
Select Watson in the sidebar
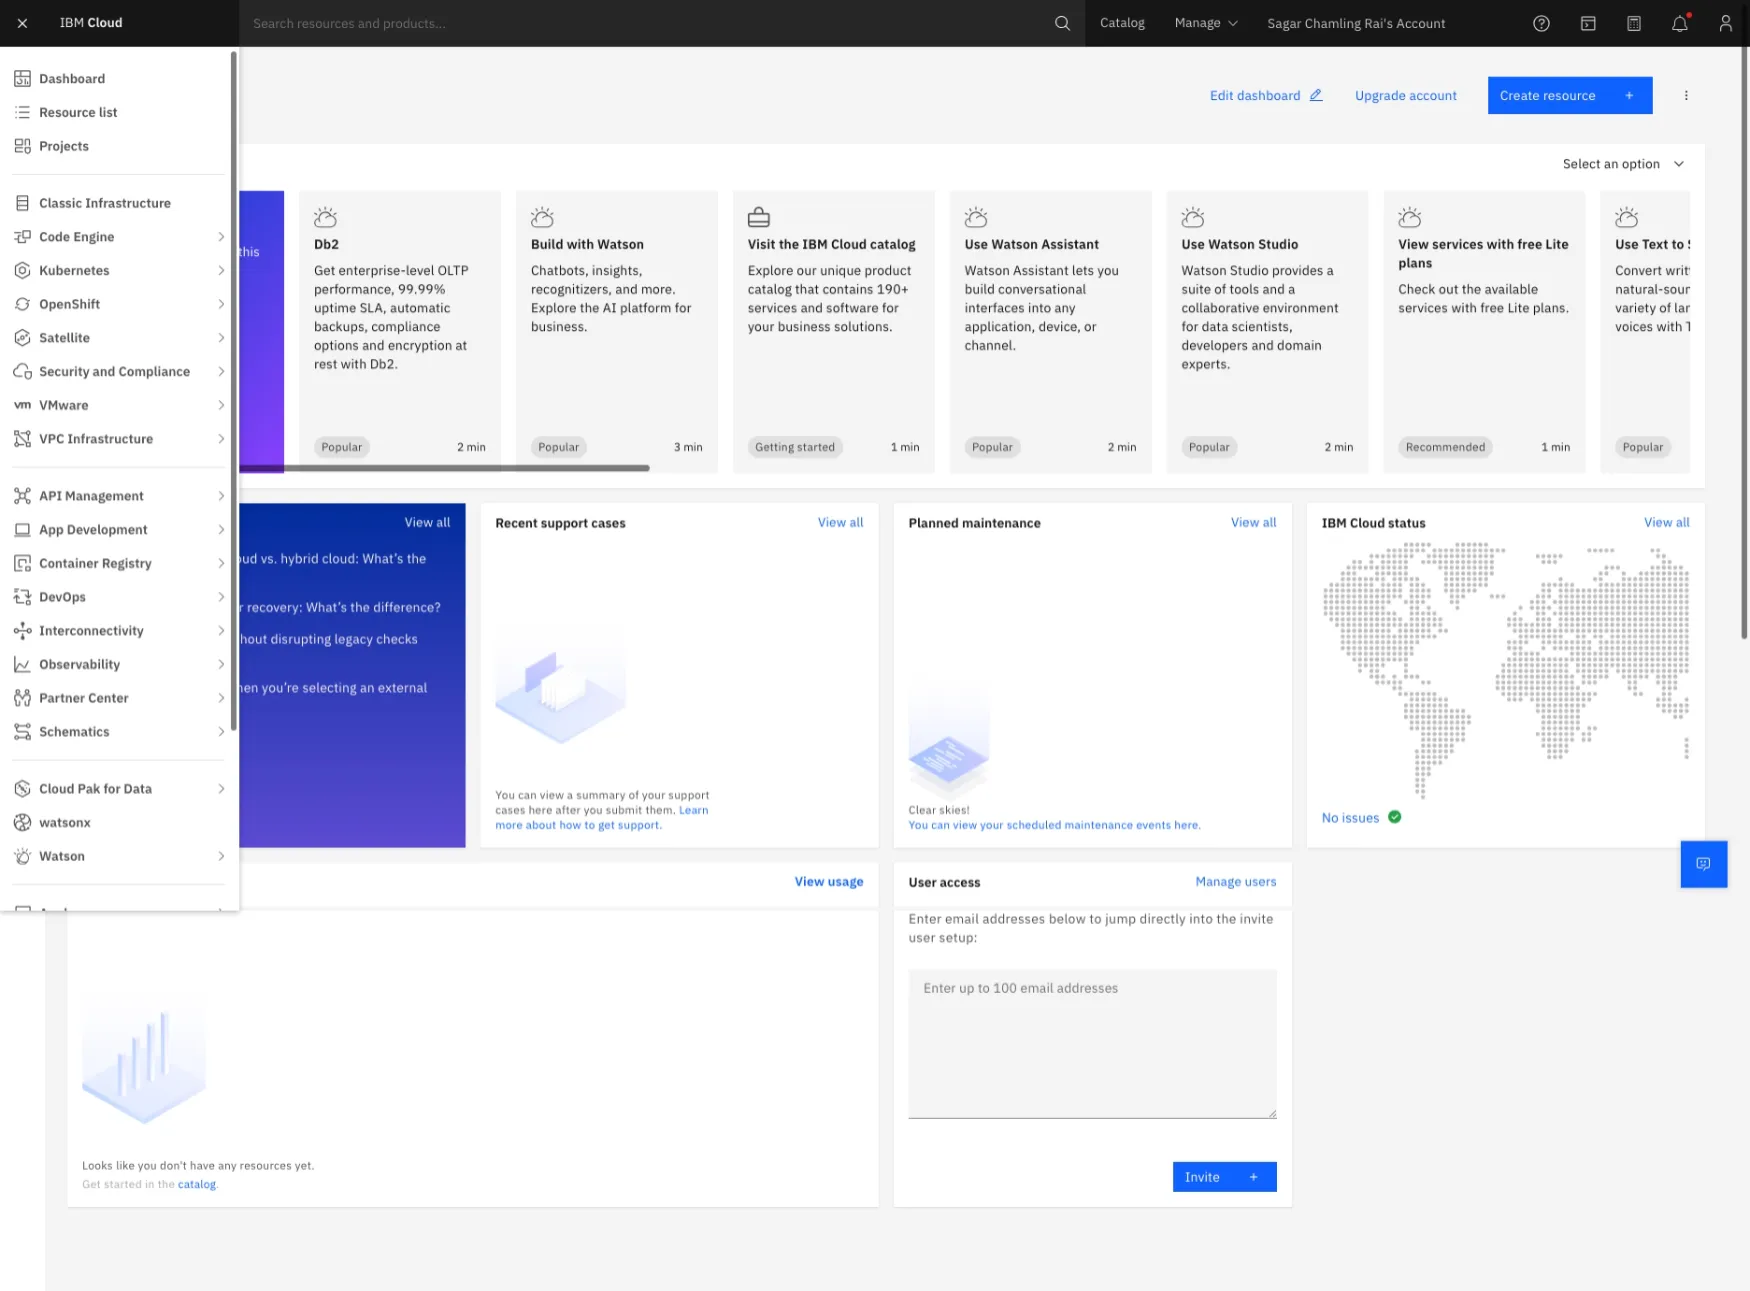click(119, 856)
